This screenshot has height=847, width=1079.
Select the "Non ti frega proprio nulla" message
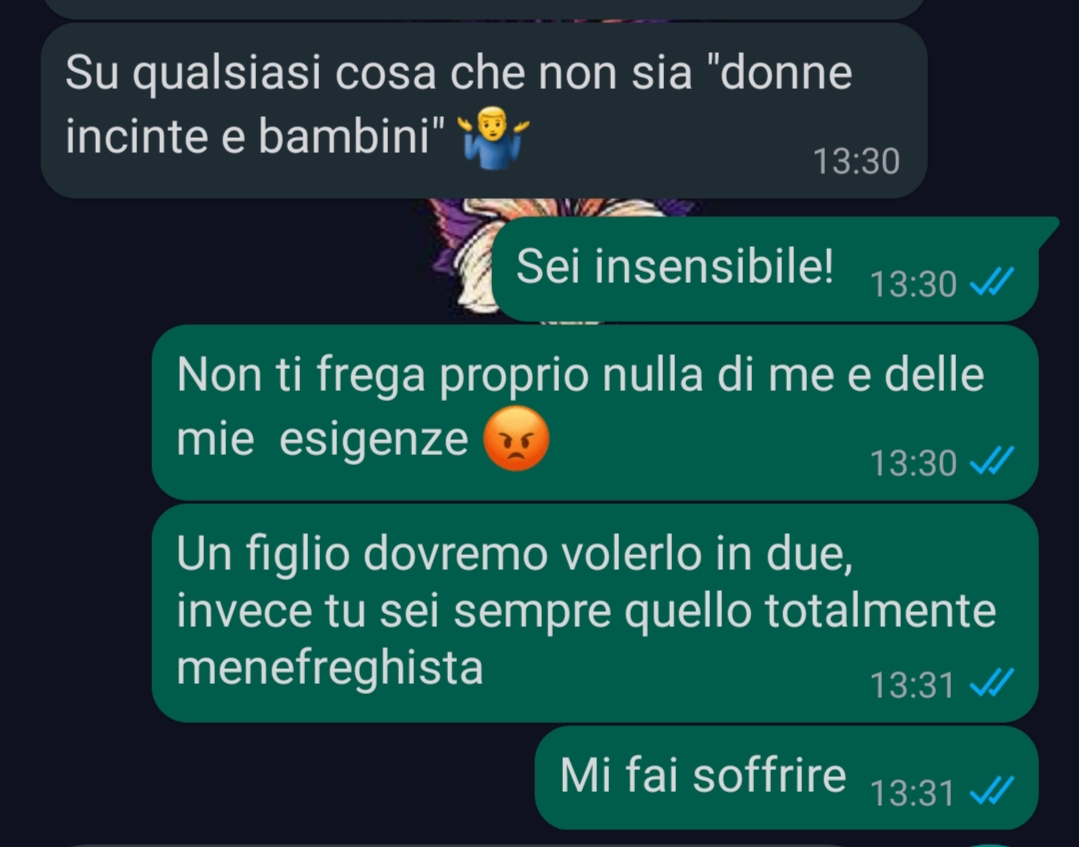pos(595,412)
